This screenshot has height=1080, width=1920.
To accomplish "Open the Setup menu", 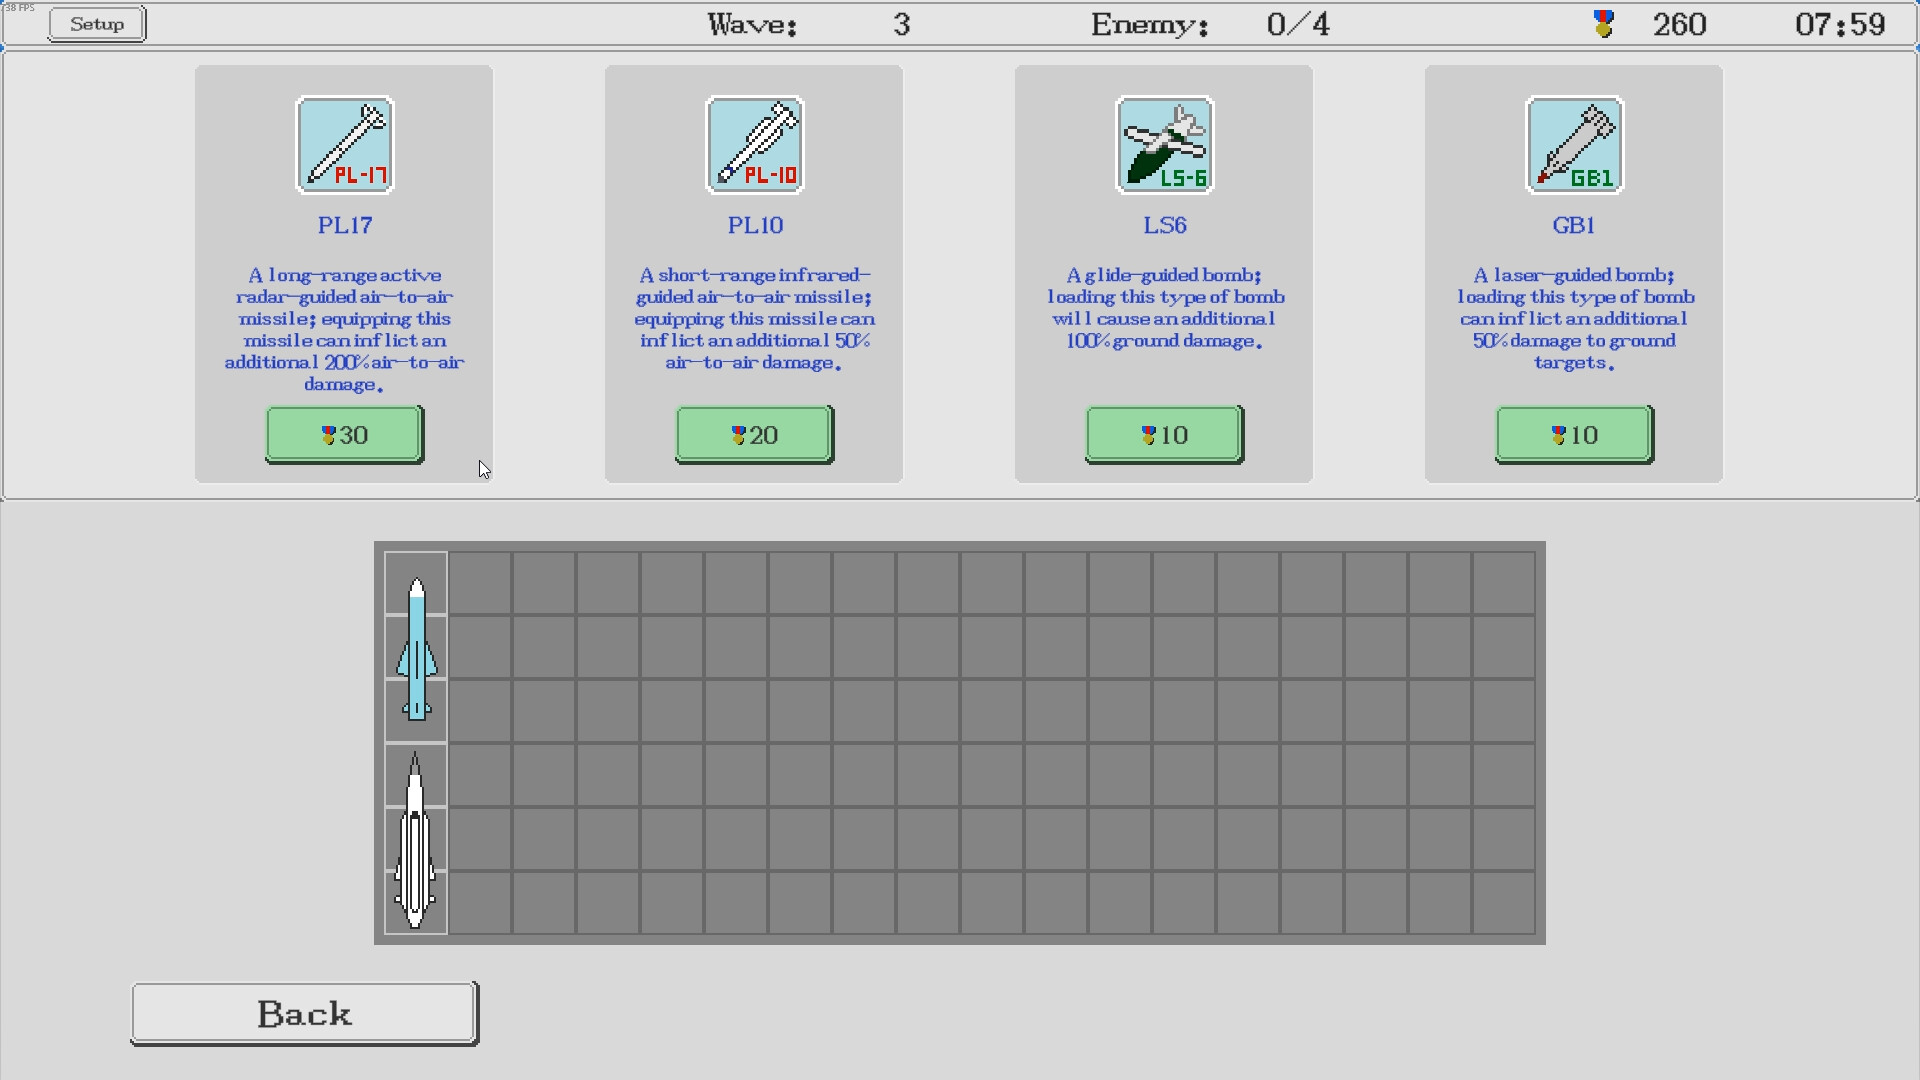I will pos(96,23).
